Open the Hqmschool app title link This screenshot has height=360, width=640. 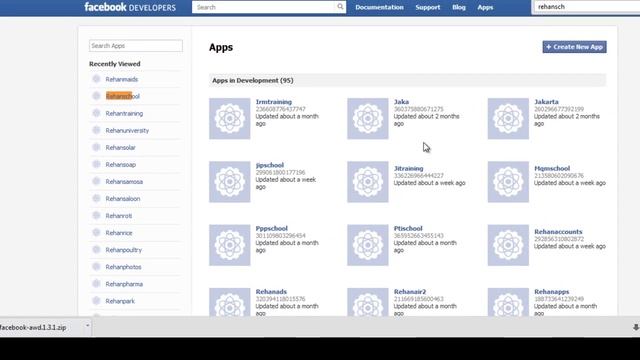coord(552,168)
